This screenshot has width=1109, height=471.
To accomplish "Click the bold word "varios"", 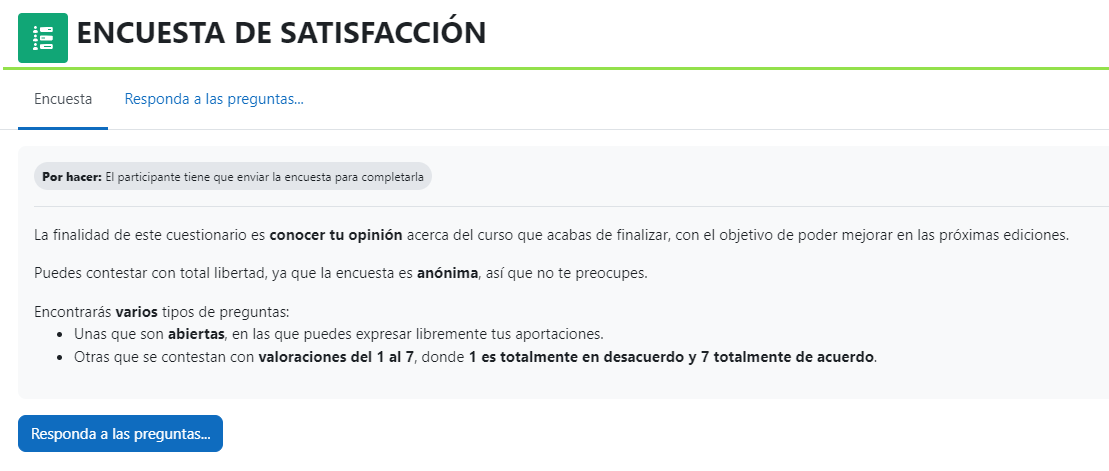I will (136, 311).
